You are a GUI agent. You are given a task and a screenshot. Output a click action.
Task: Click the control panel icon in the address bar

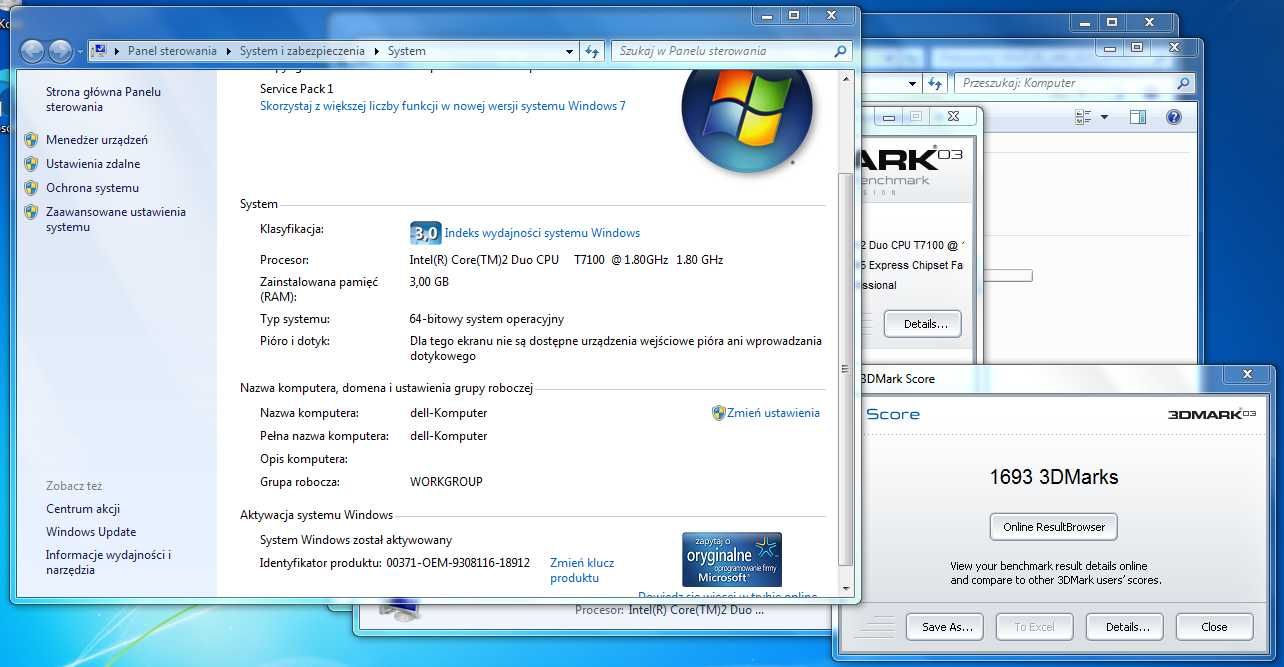(101, 51)
